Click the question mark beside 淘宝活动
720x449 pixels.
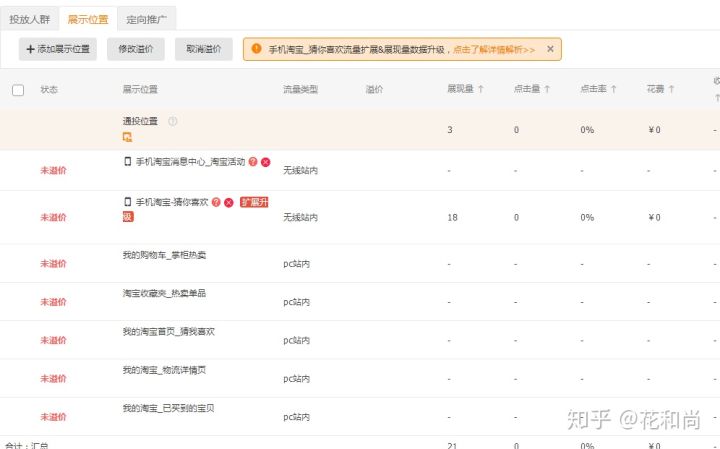point(253,161)
